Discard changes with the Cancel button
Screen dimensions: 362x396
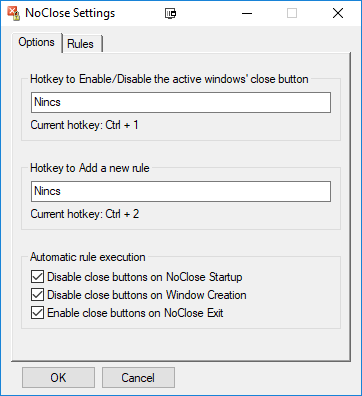pos(138,378)
